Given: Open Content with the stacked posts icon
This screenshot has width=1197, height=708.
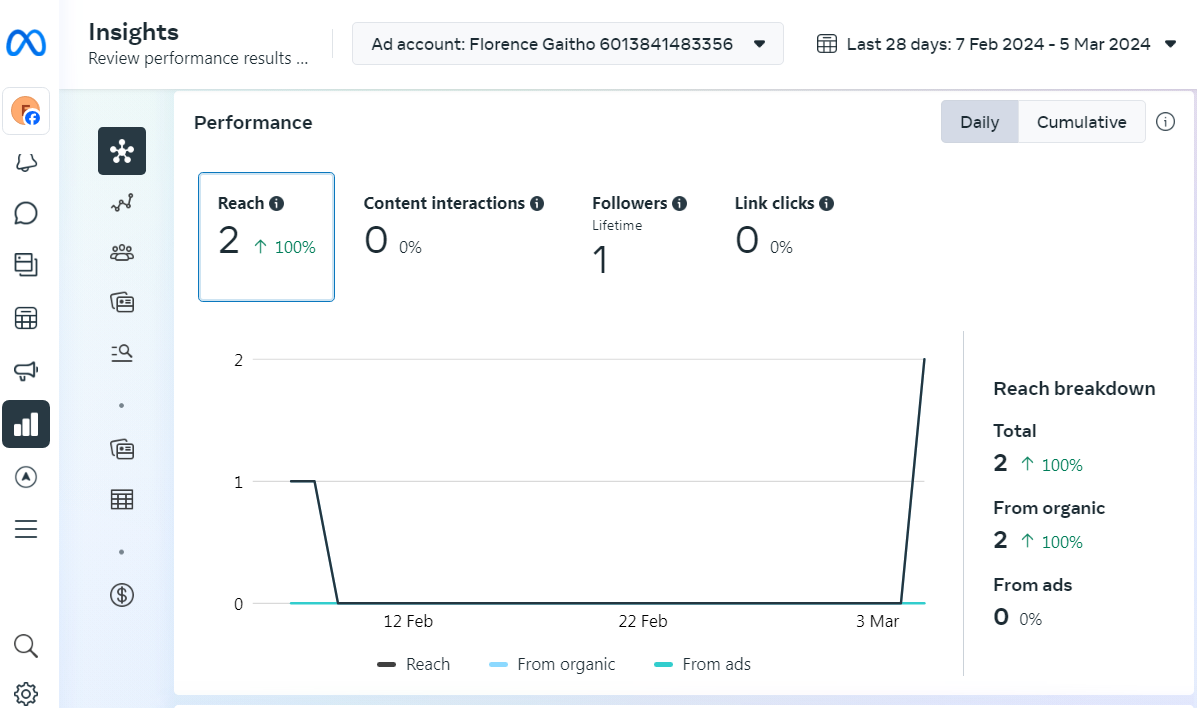Looking at the screenshot, I should click(x=27, y=265).
